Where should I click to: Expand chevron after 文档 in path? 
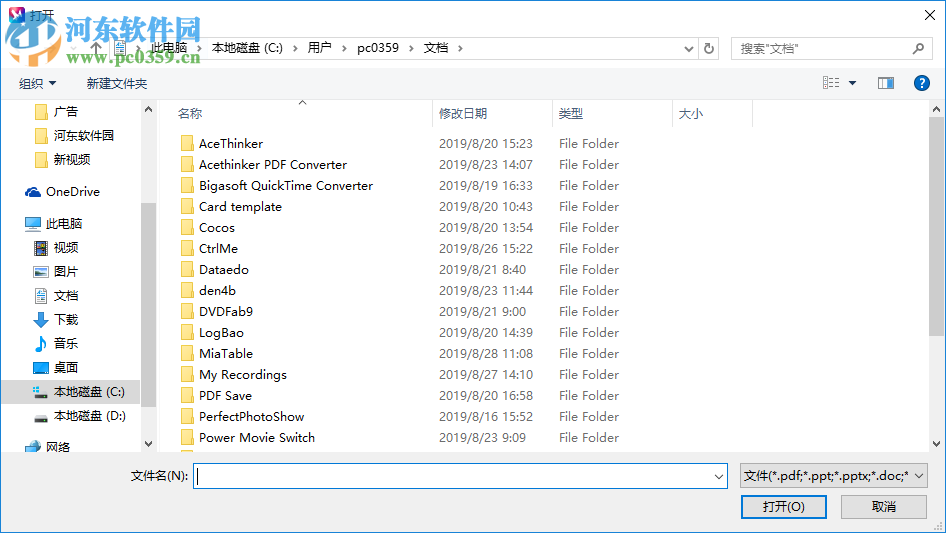[460, 48]
